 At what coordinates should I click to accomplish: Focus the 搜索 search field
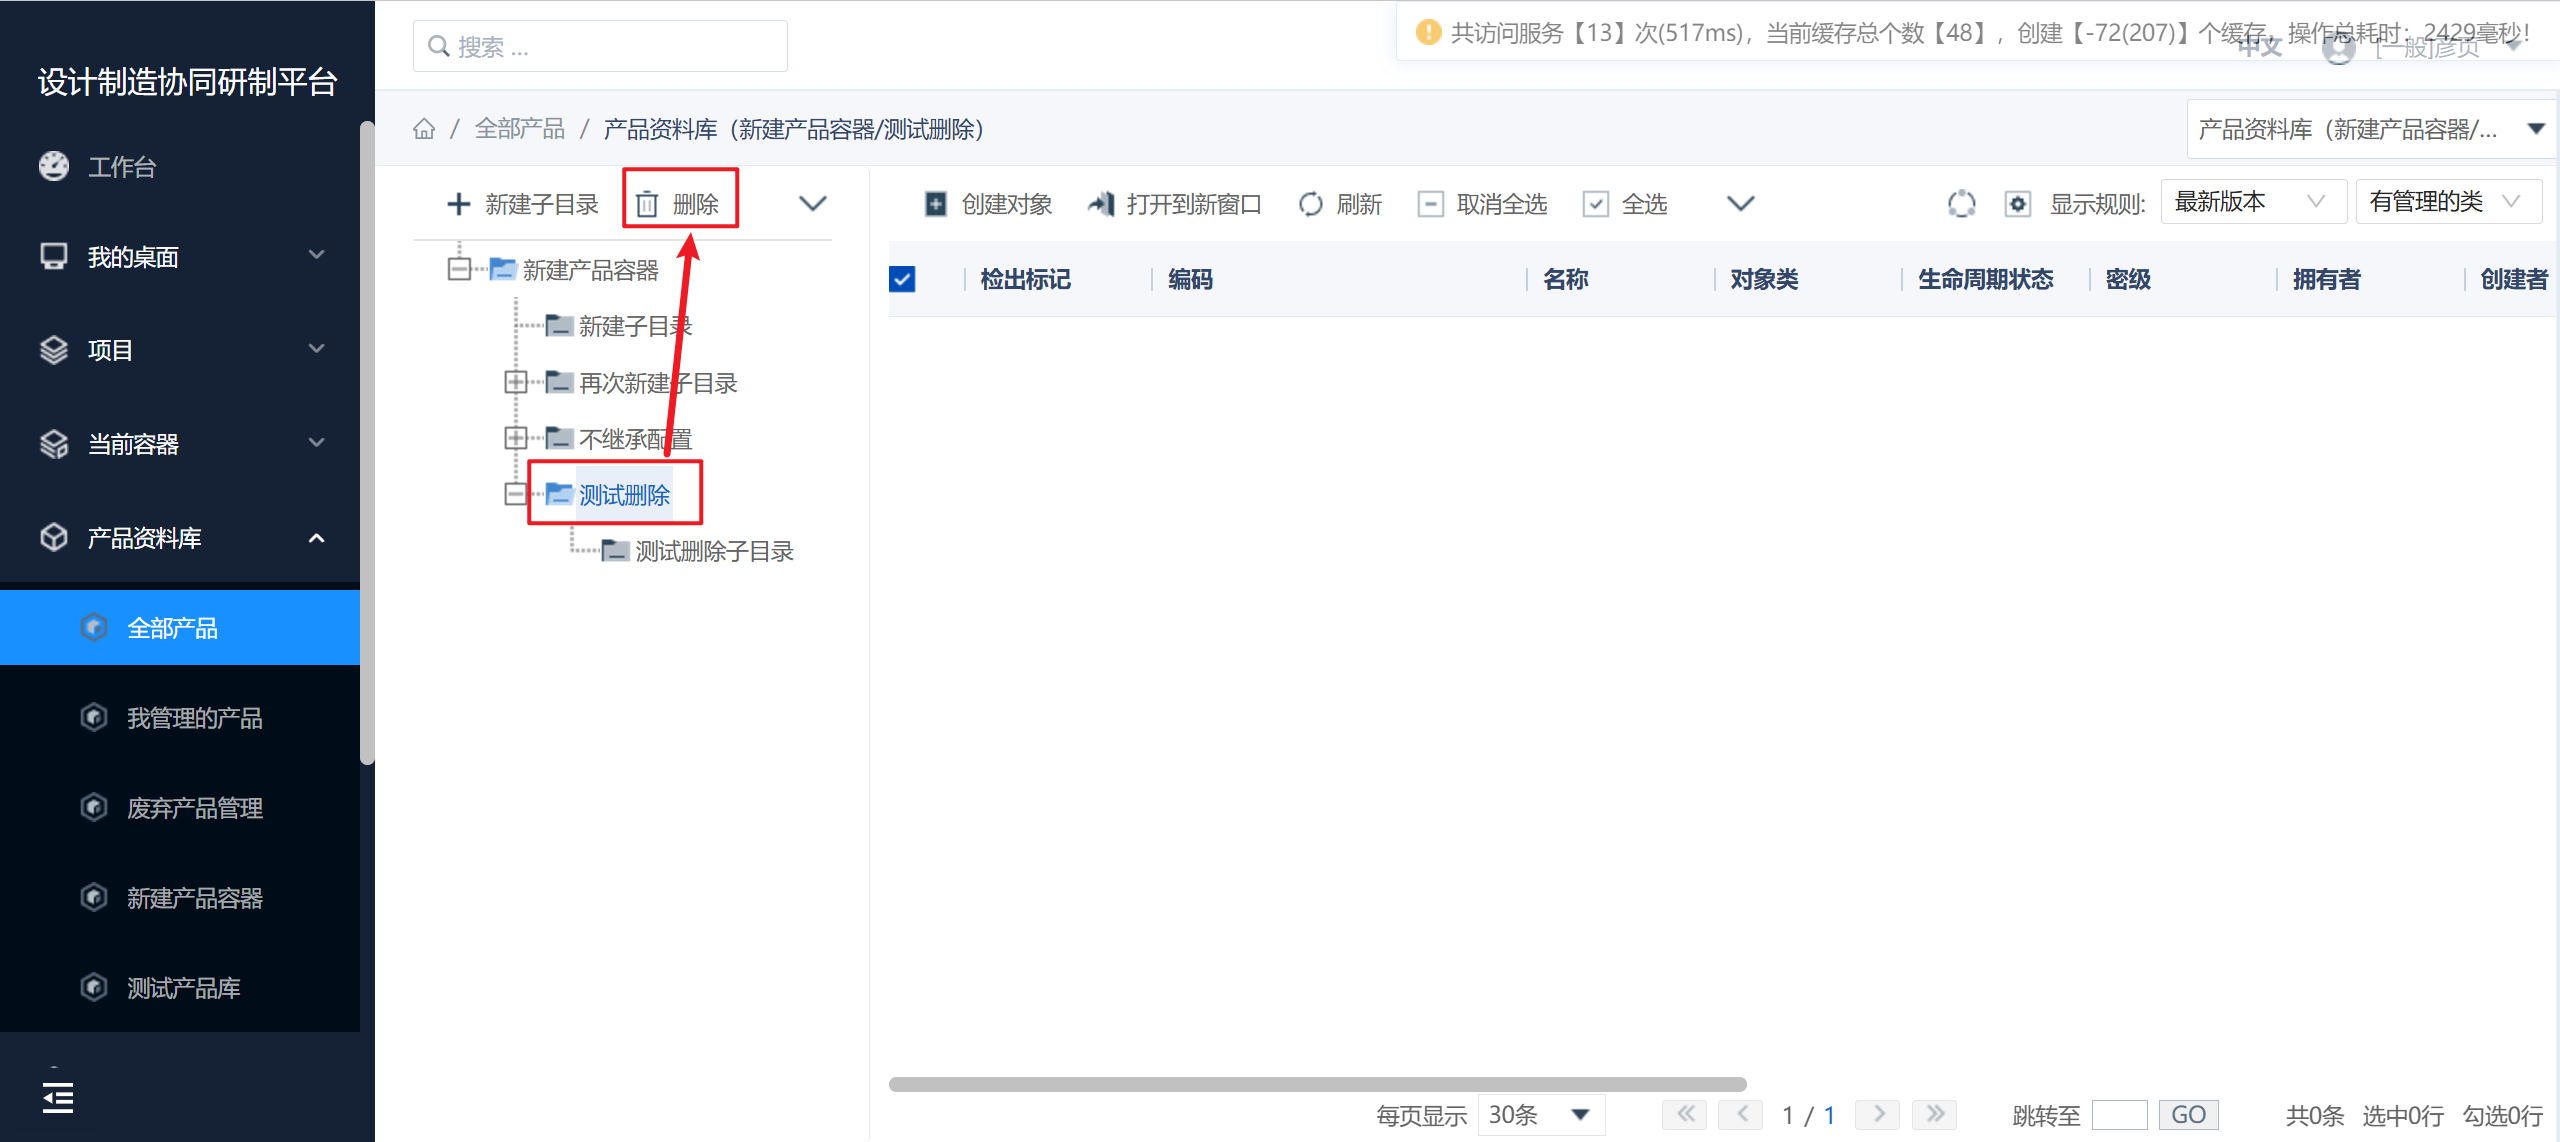[600, 46]
